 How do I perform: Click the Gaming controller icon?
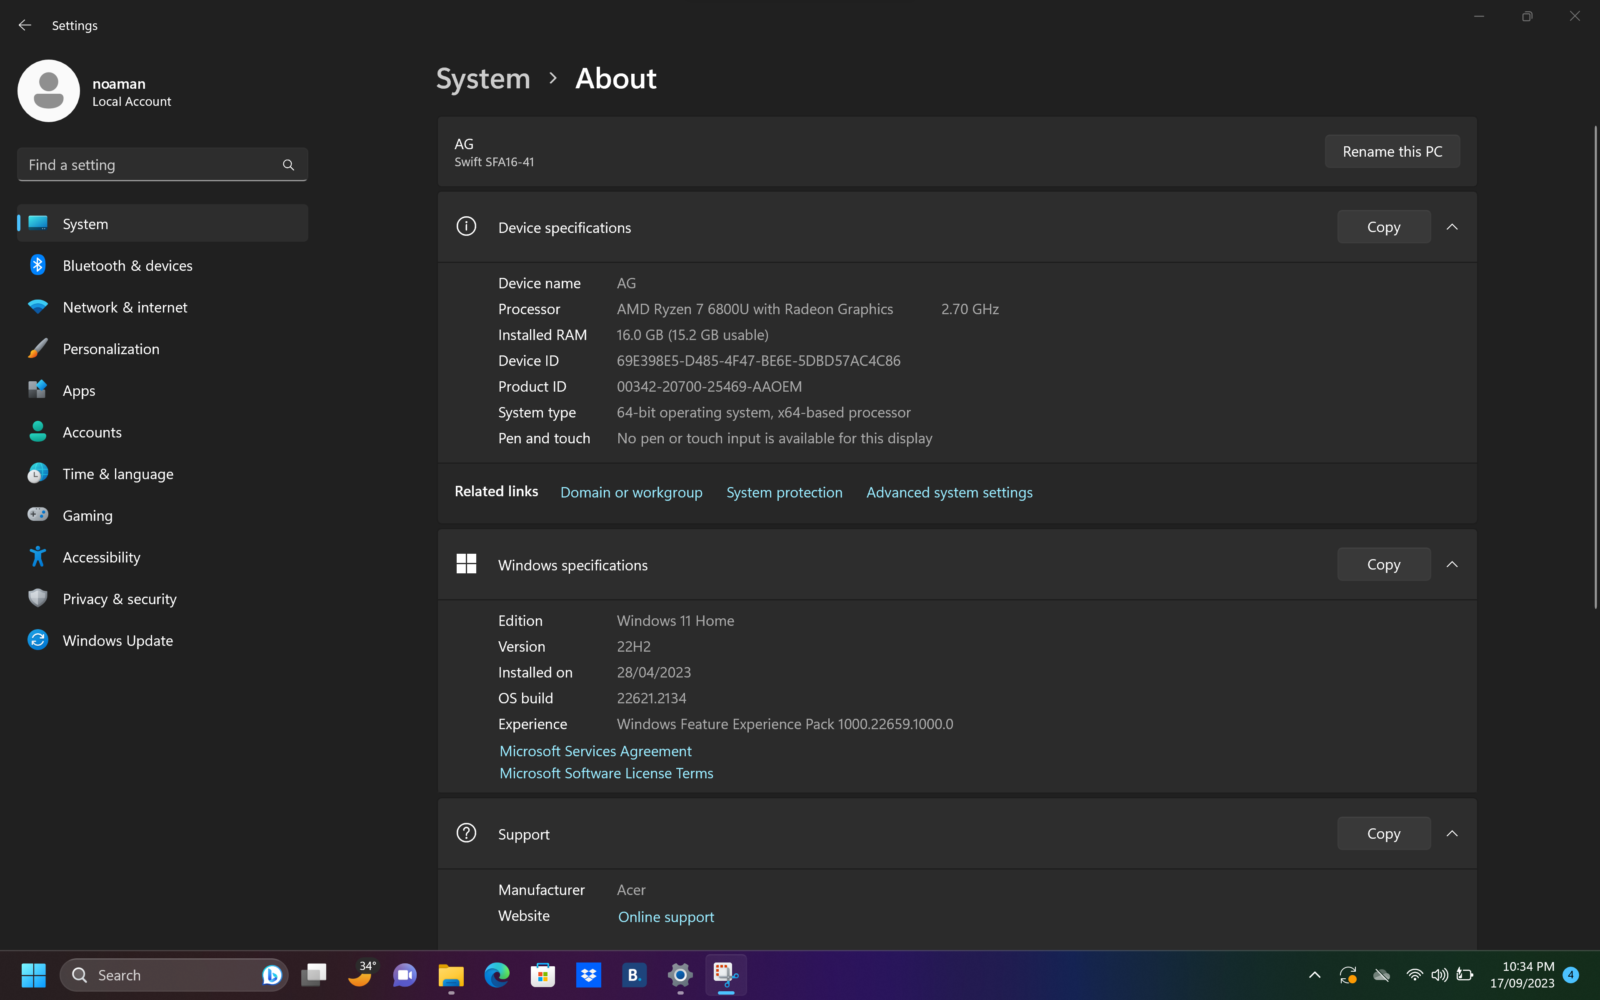click(38, 515)
